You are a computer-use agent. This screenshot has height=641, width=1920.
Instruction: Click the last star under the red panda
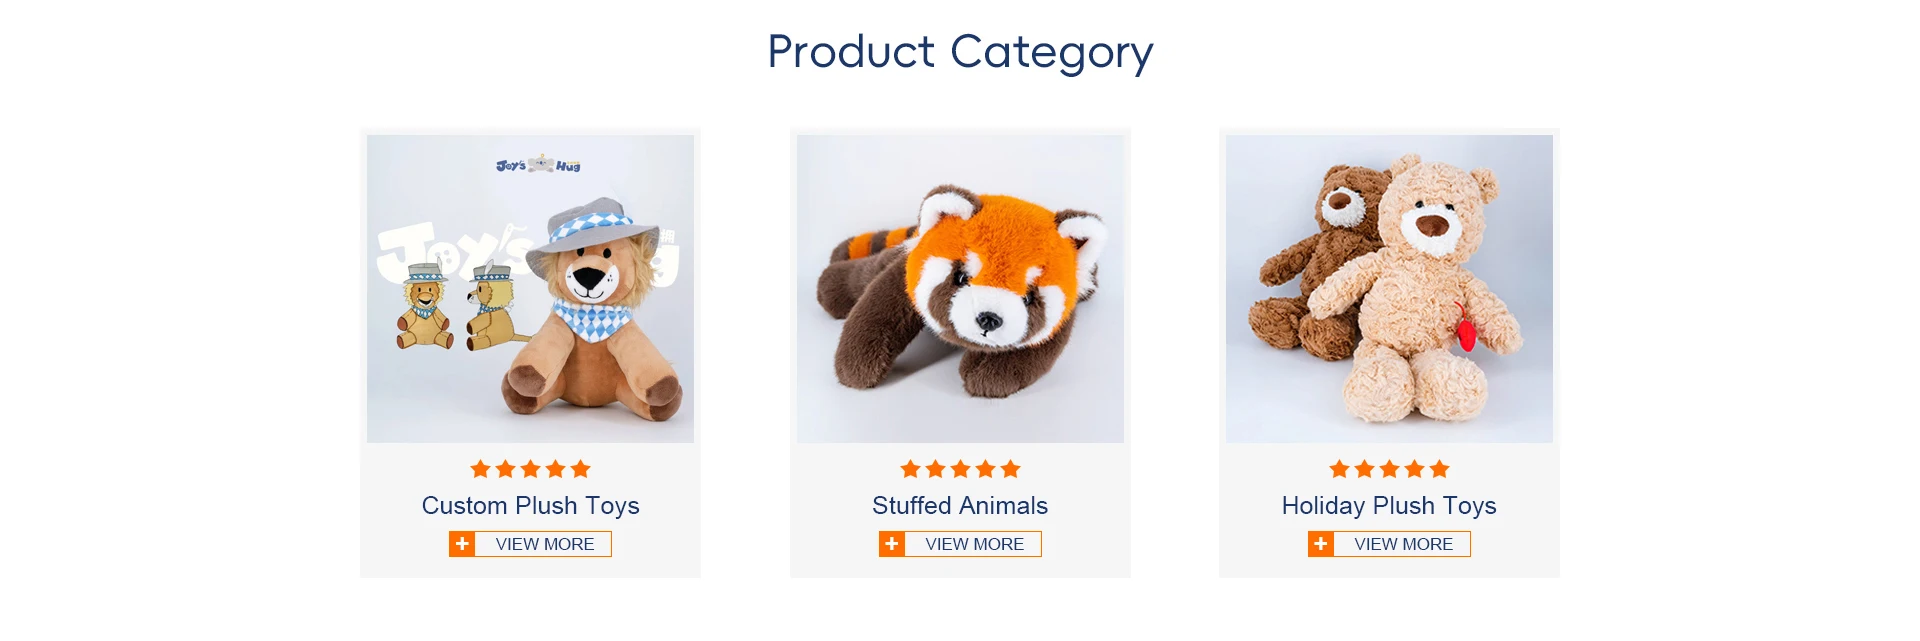[1011, 469]
